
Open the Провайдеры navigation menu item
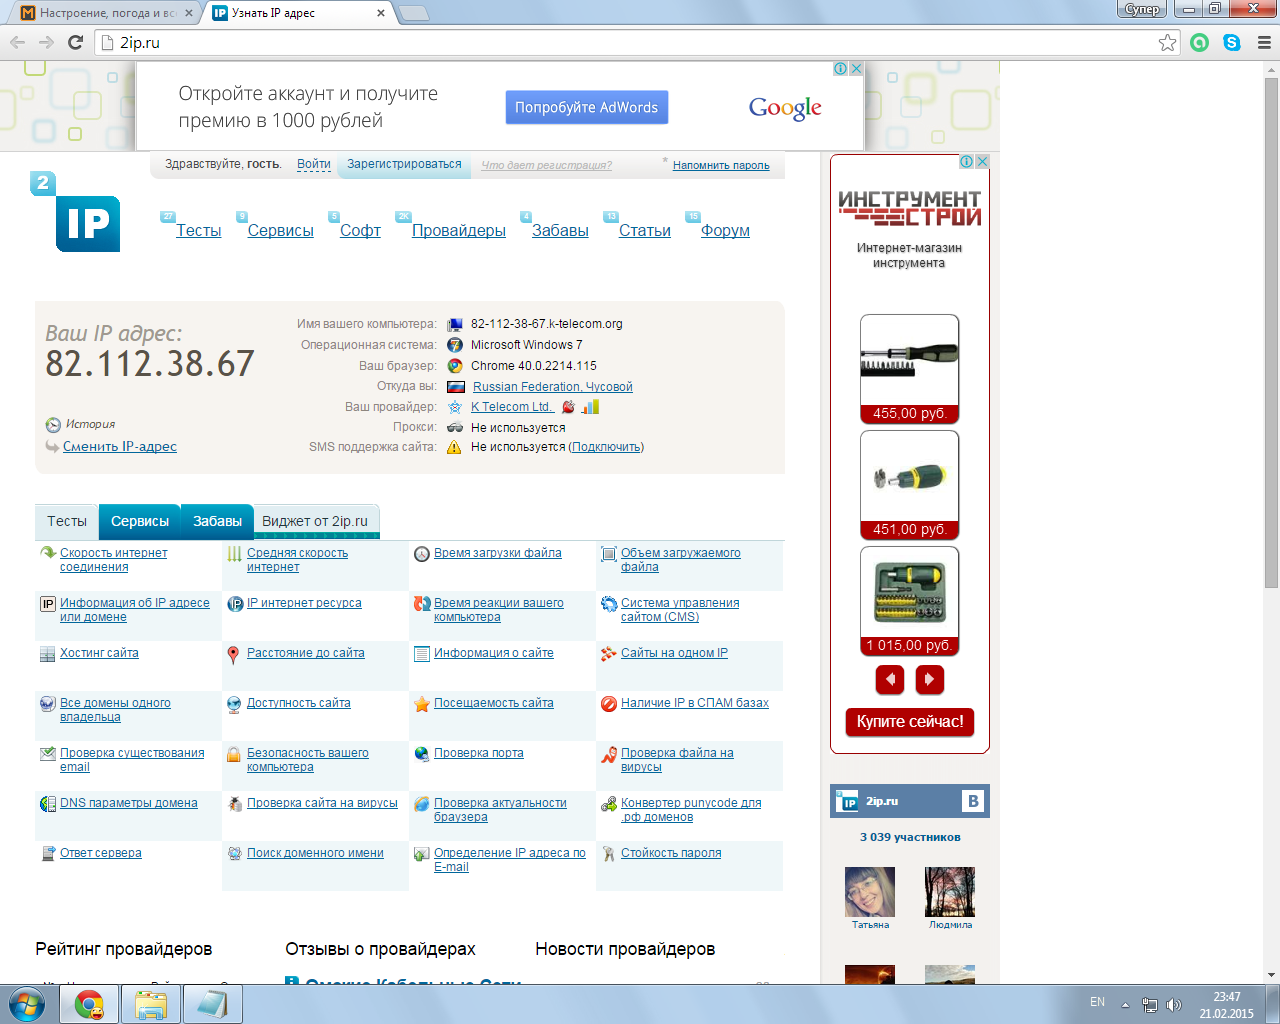tap(458, 230)
